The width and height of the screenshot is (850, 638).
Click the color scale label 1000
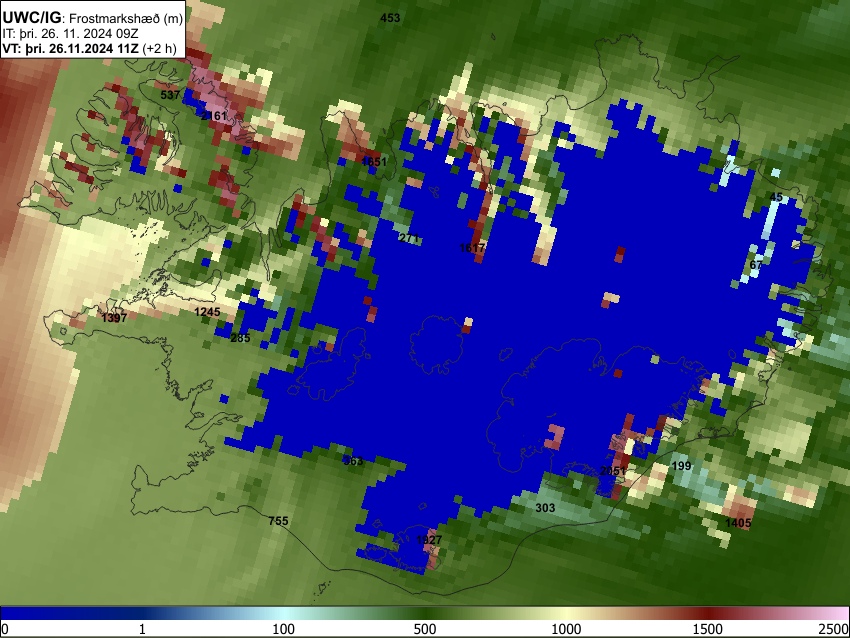point(566,629)
